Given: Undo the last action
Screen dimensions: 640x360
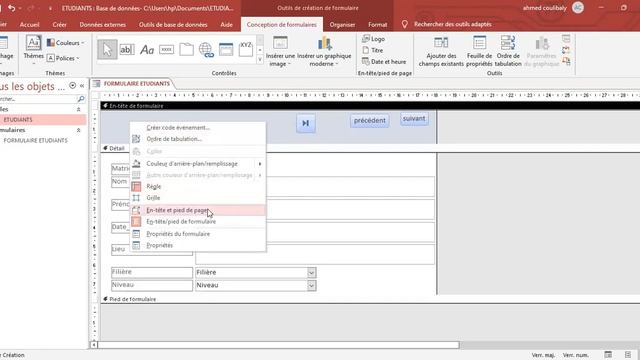Looking at the screenshot, I should (x=12, y=8).
